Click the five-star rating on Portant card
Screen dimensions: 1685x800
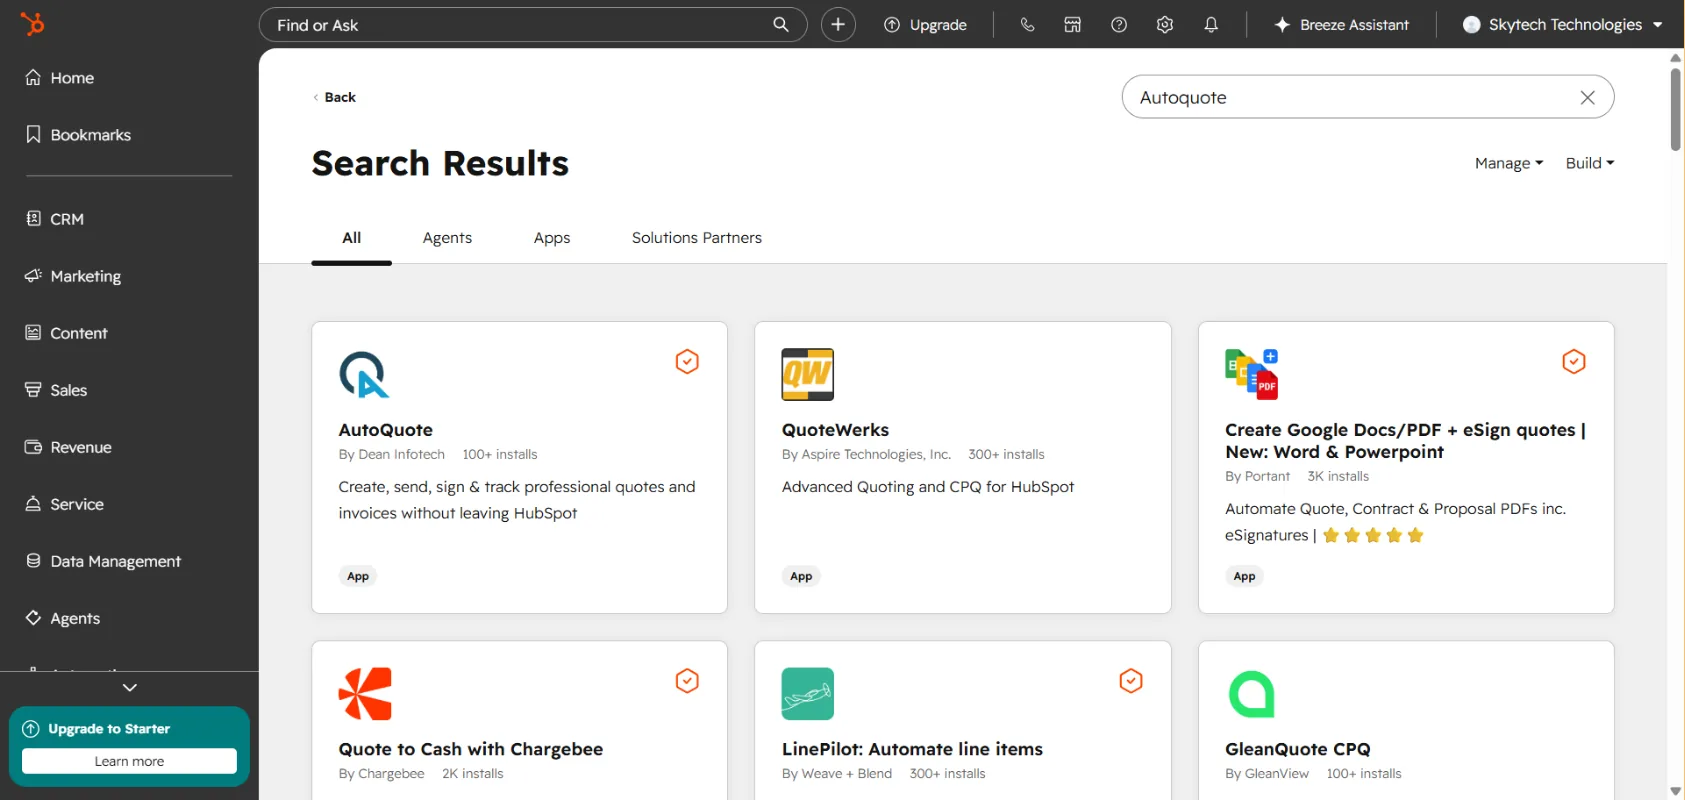pyautogui.click(x=1373, y=536)
